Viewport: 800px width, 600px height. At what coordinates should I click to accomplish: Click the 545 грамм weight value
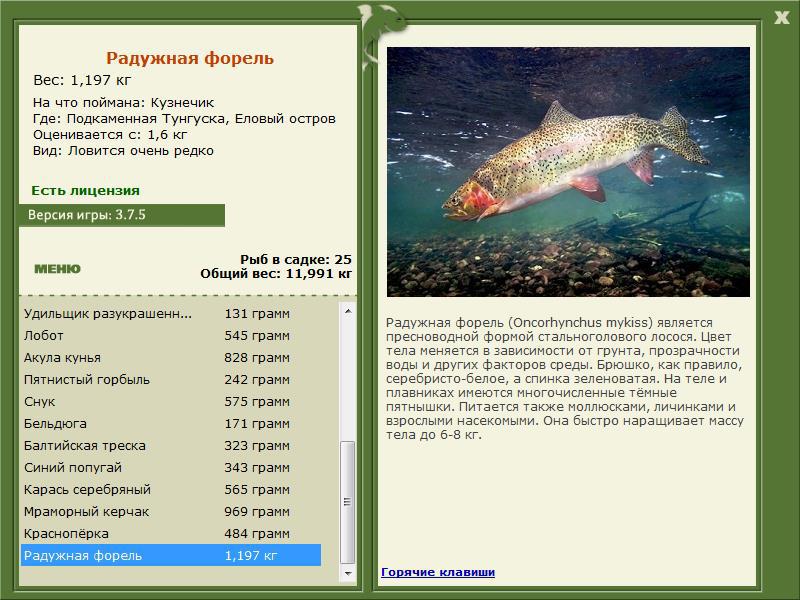(x=257, y=336)
